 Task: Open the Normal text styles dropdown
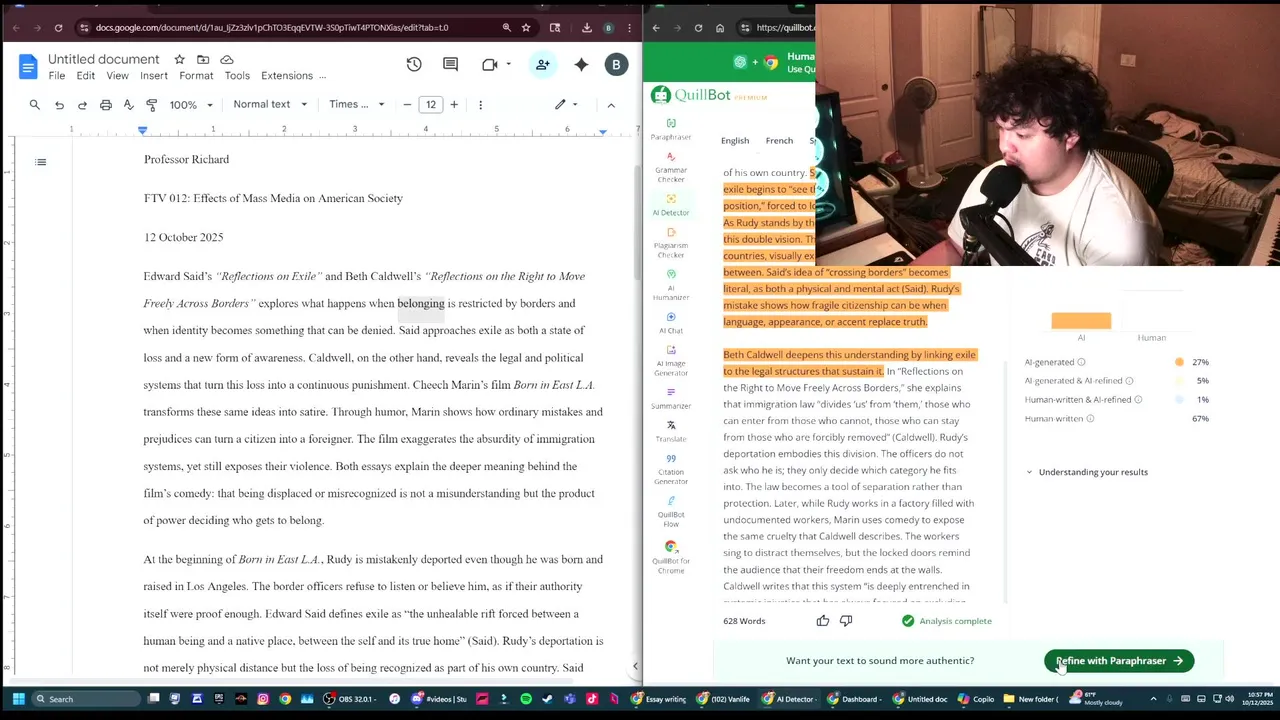click(x=270, y=104)
